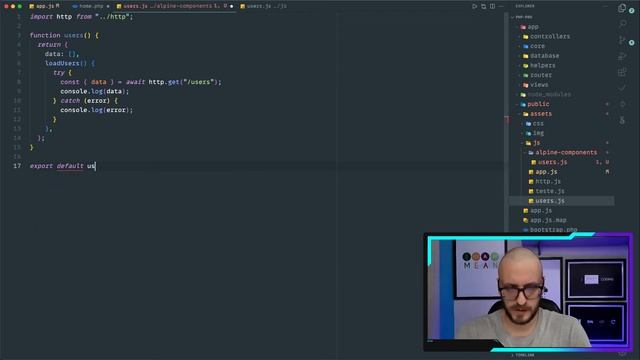Screen dimensions: 640x360
Task: Click the Open Changes icon beside the run button
Action: (483, 6)
